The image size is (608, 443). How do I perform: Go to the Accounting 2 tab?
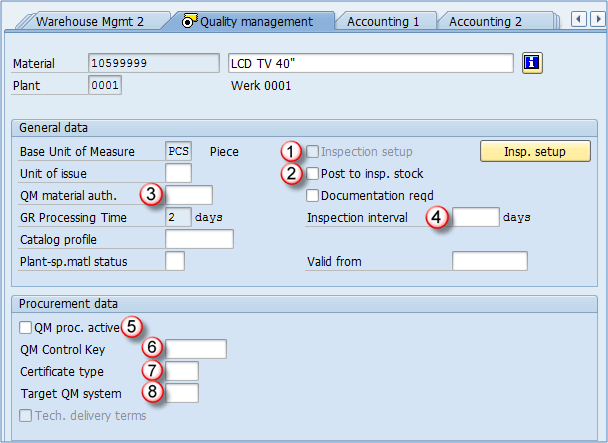click(x=485, y=21)
